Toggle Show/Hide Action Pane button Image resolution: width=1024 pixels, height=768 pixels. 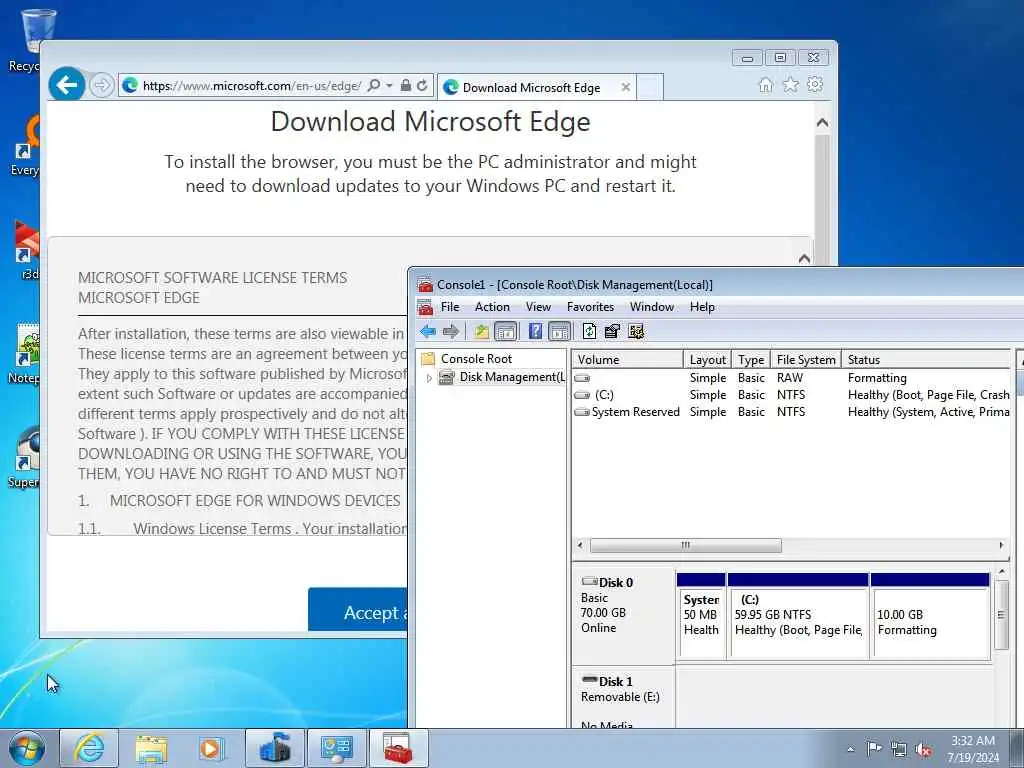point(559,332)
